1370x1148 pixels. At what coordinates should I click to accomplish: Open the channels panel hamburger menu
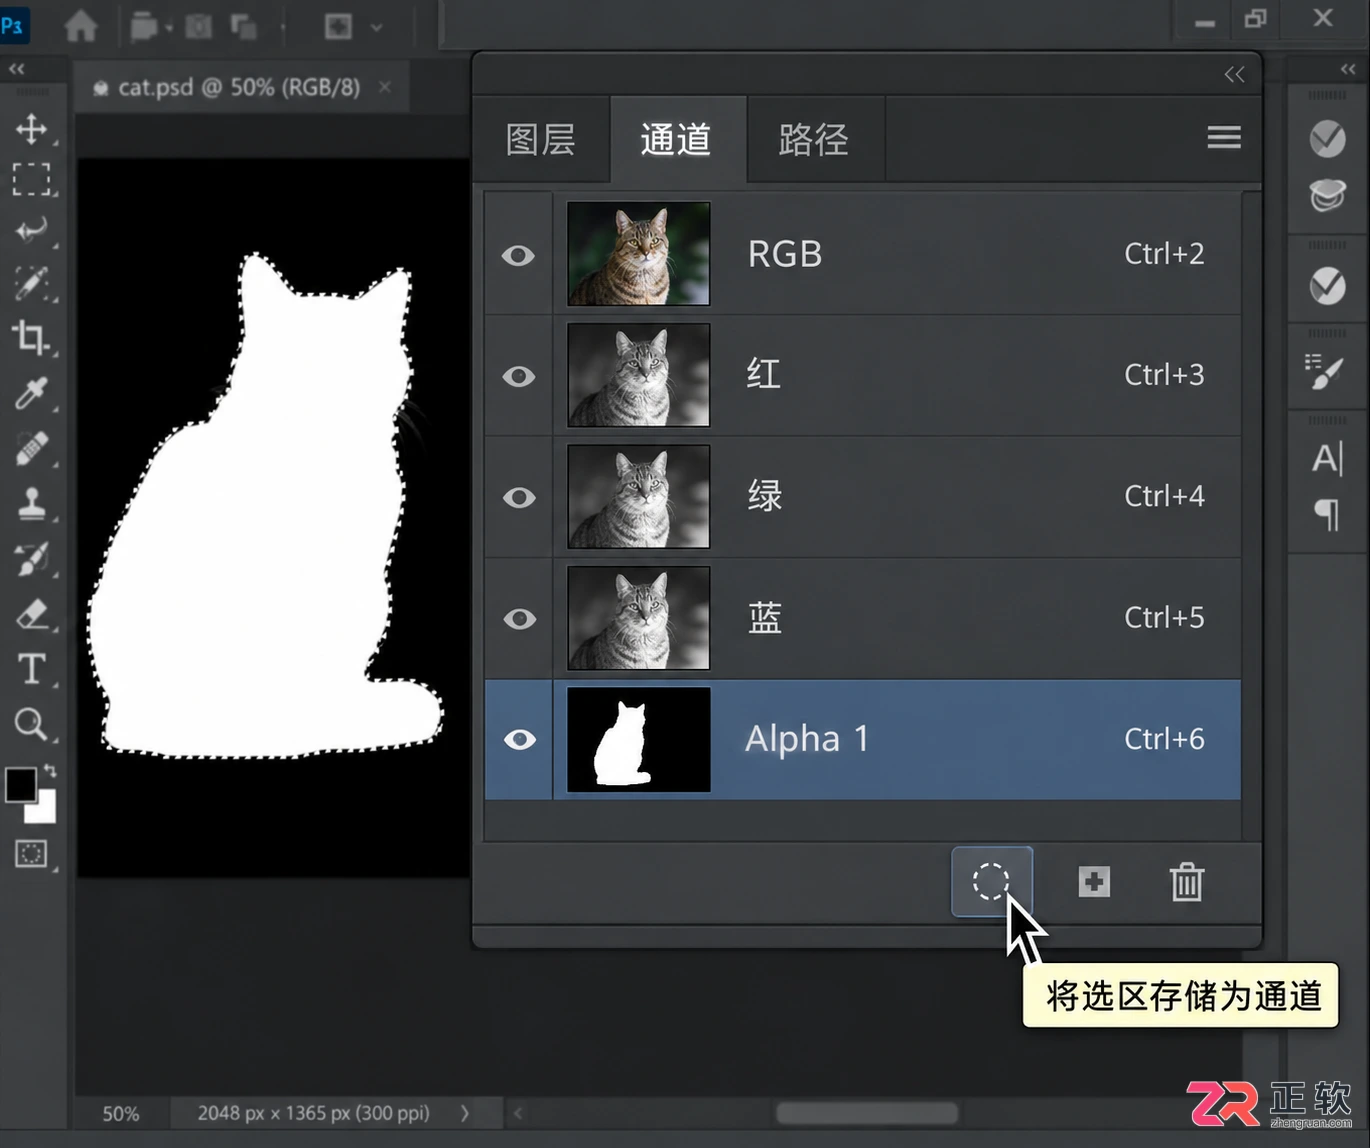(1224, 137)
